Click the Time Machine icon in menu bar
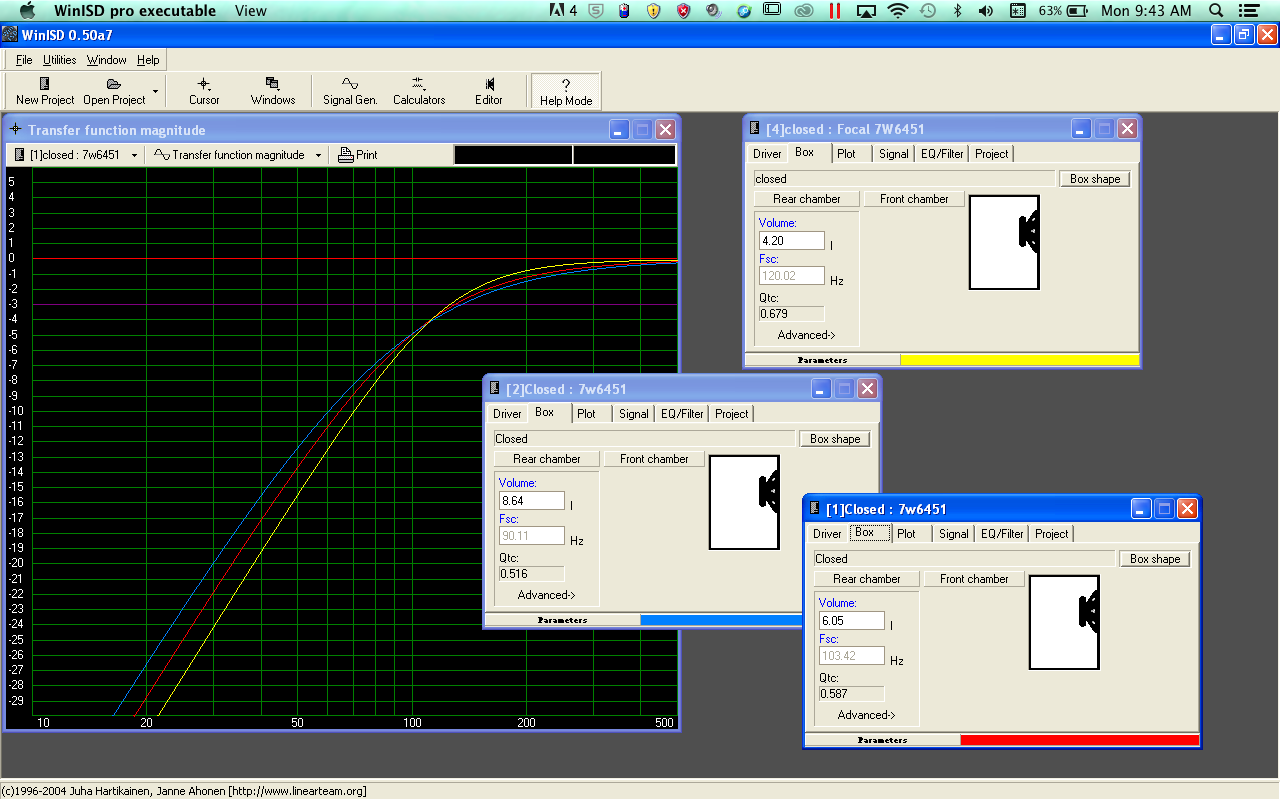The width and height of the screenshot is (1280, 800). [928, 10]
